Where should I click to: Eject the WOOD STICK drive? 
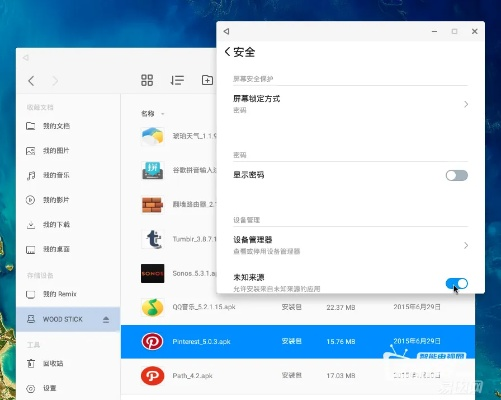pos(106,319)
